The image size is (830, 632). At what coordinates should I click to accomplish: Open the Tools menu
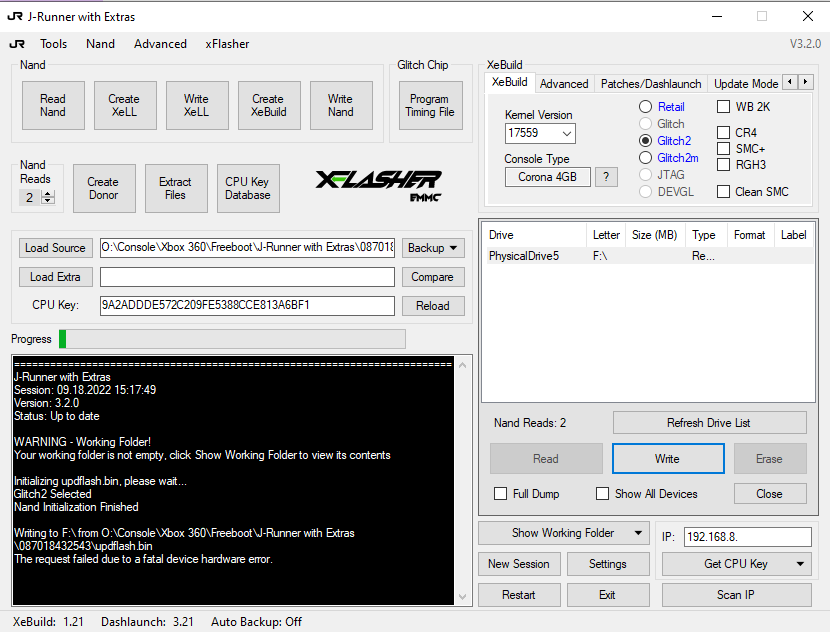coord(53,44)
